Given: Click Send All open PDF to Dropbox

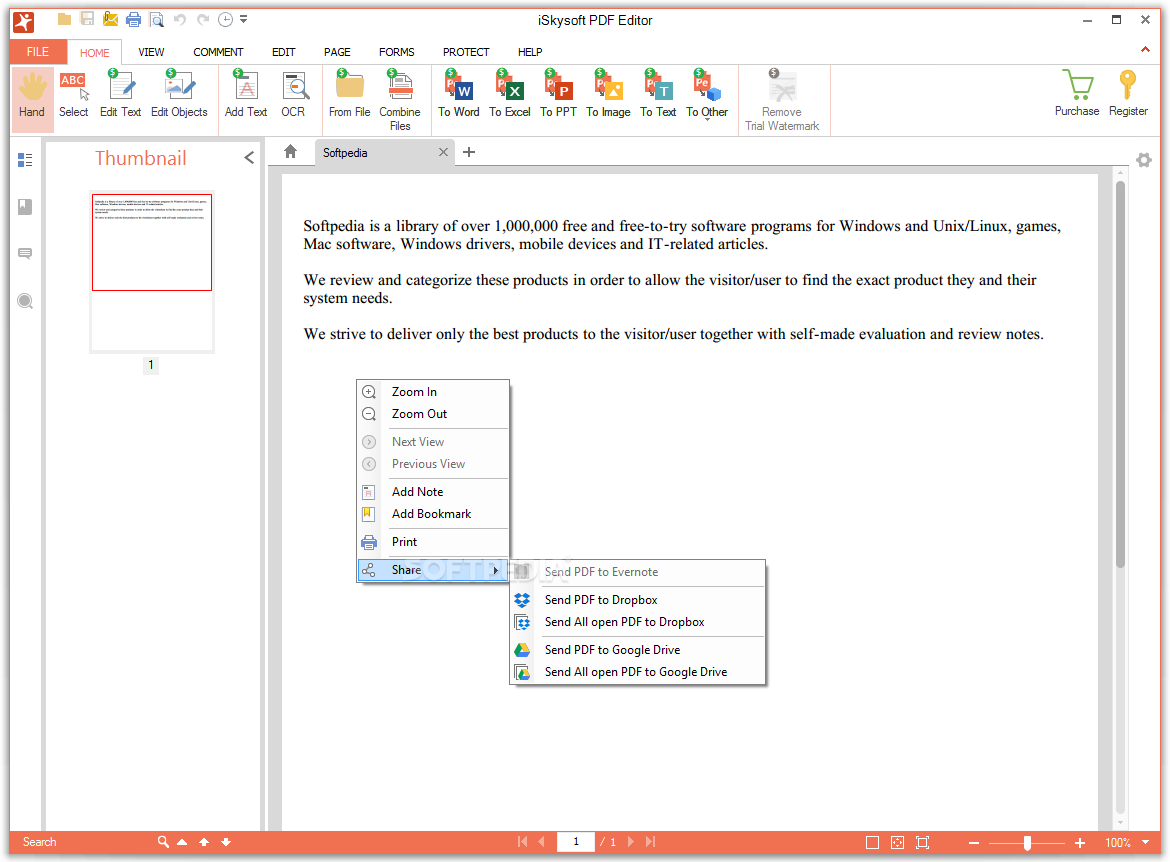Looking at the screenshot, I should click(x=638, y=622).
